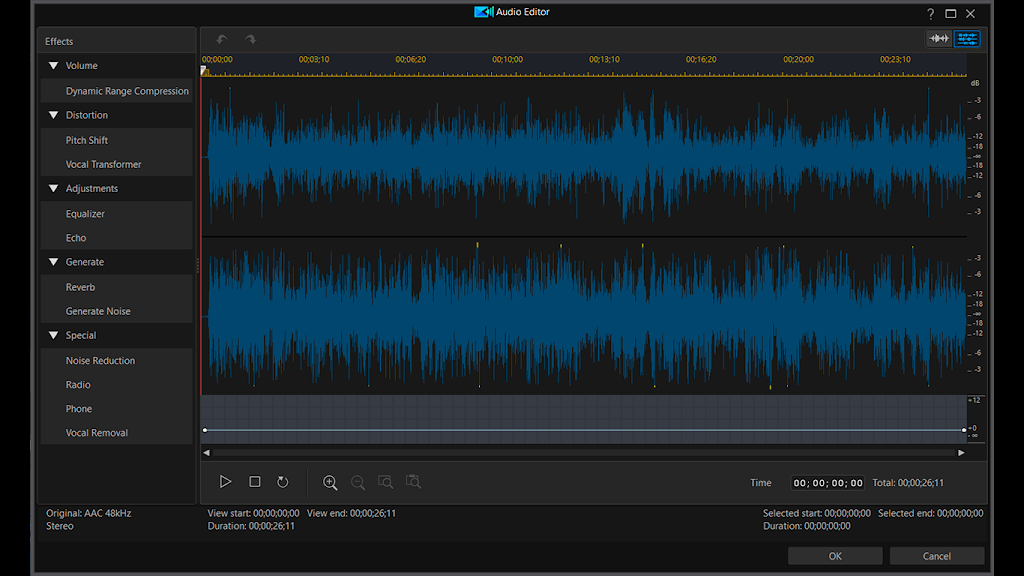Confirm changes with the OK button

tap(835, 556)
